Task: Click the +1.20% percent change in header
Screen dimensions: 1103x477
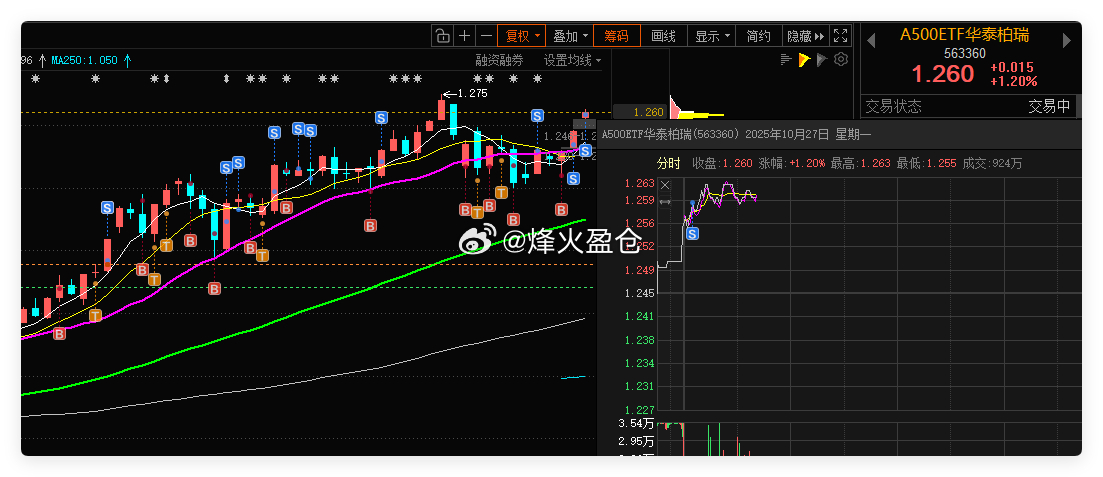Action: pyautogui.click(x=1013, y=81)
